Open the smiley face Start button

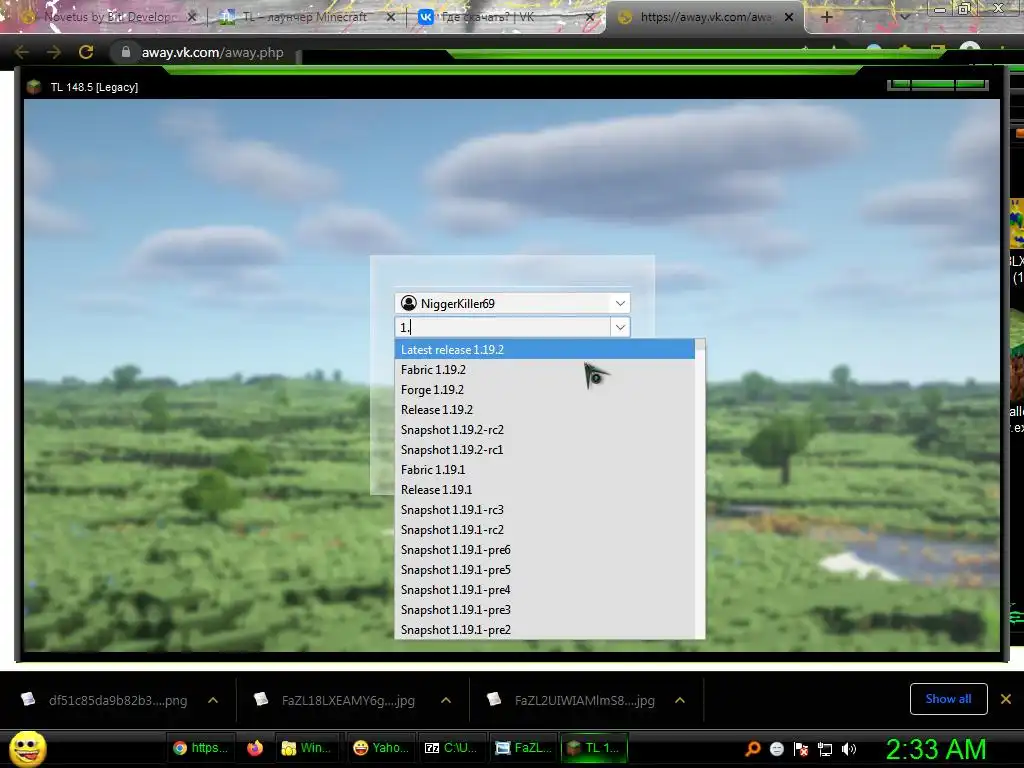click(27, 748)
